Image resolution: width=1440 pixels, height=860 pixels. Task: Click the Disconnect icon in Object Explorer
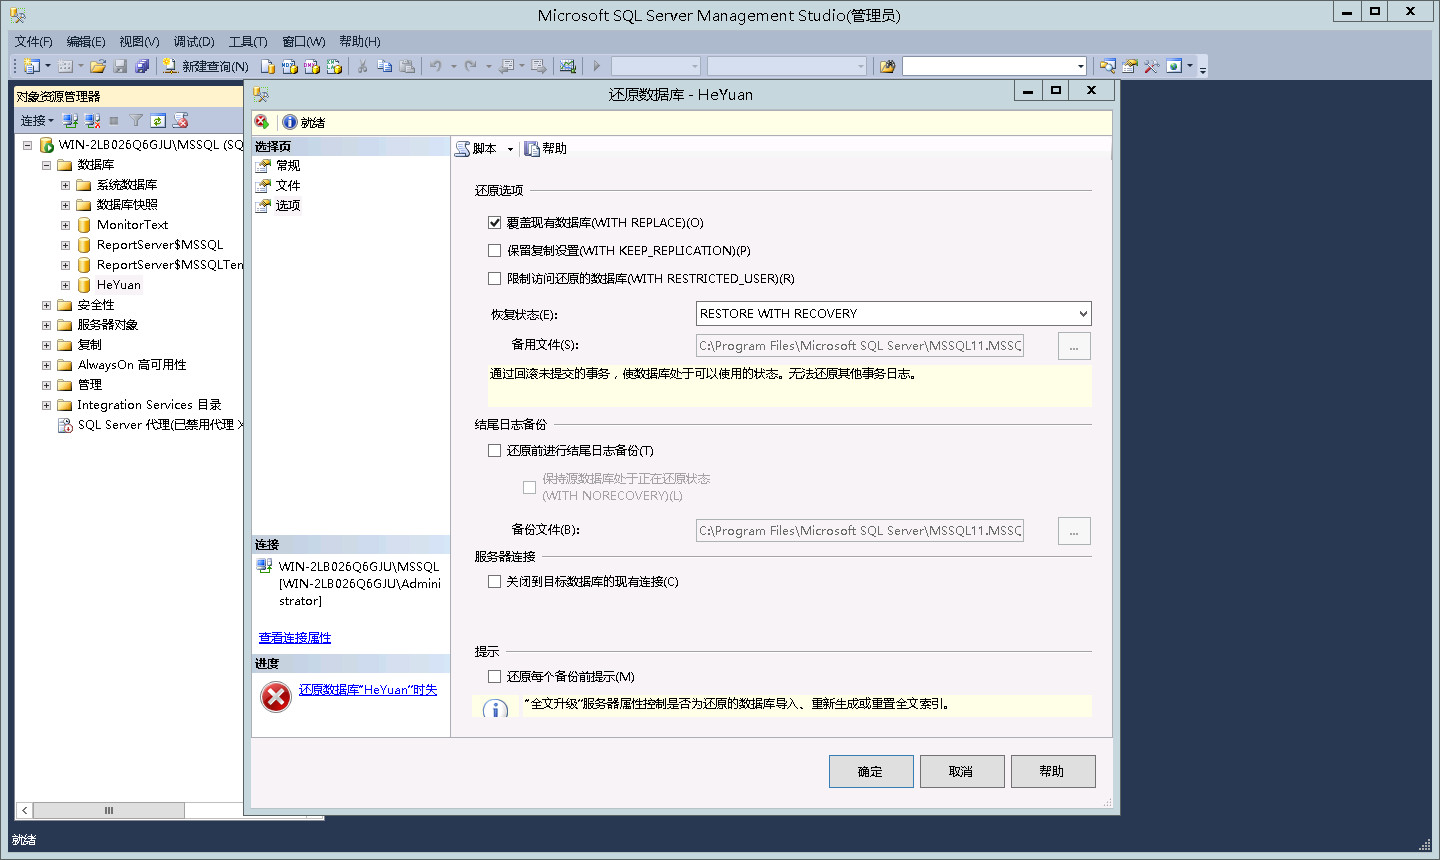pyautogui.click(x=92, y=121)
